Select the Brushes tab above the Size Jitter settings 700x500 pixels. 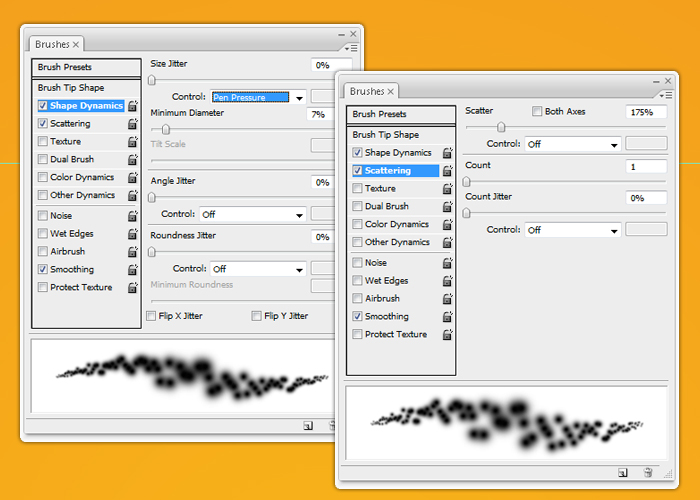[57, 45]
